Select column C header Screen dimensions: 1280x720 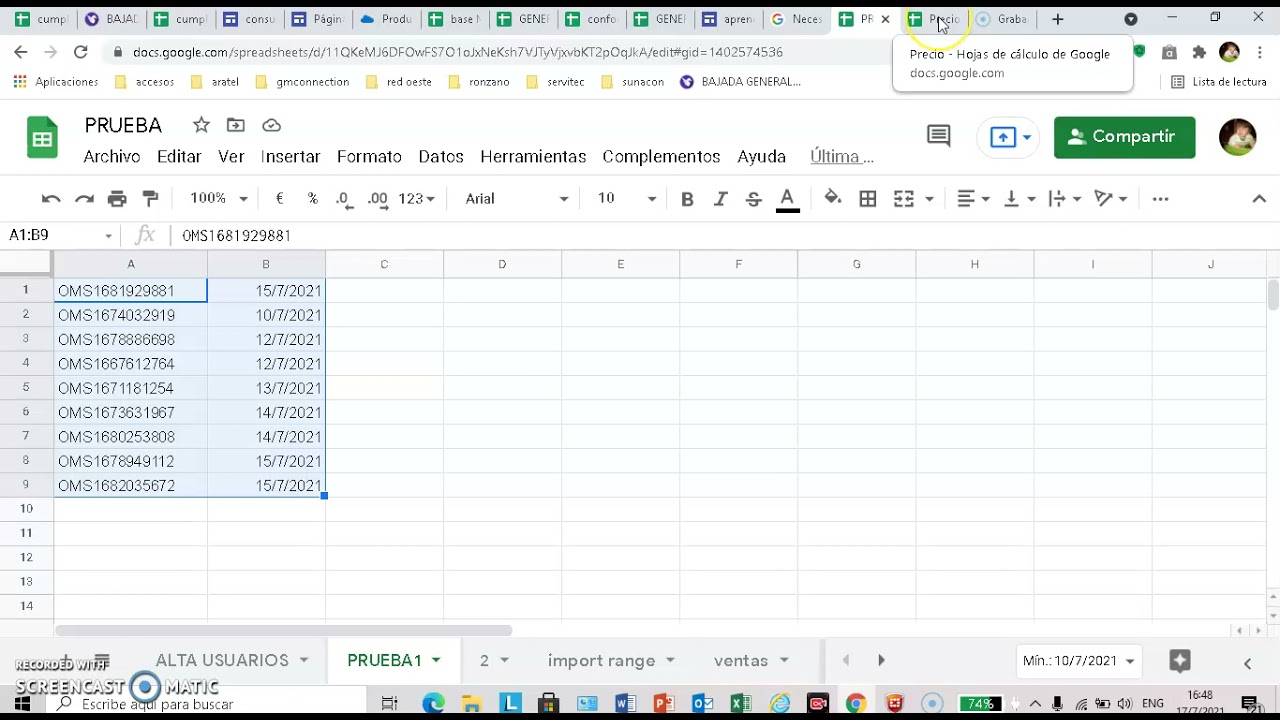[384, 264]
